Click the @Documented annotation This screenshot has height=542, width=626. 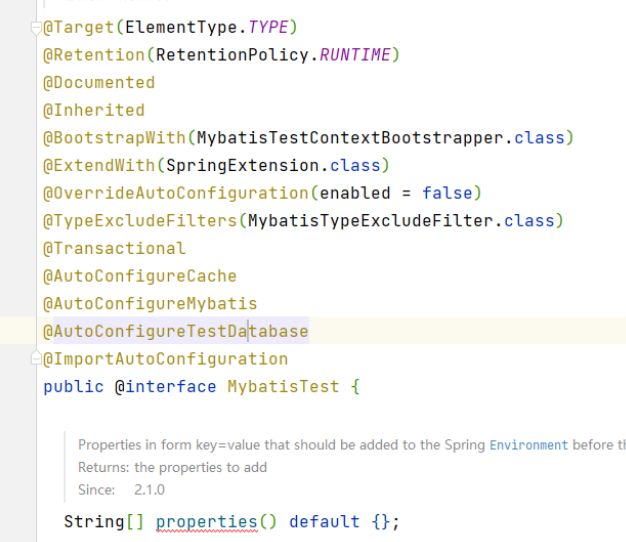pos(99,83)
